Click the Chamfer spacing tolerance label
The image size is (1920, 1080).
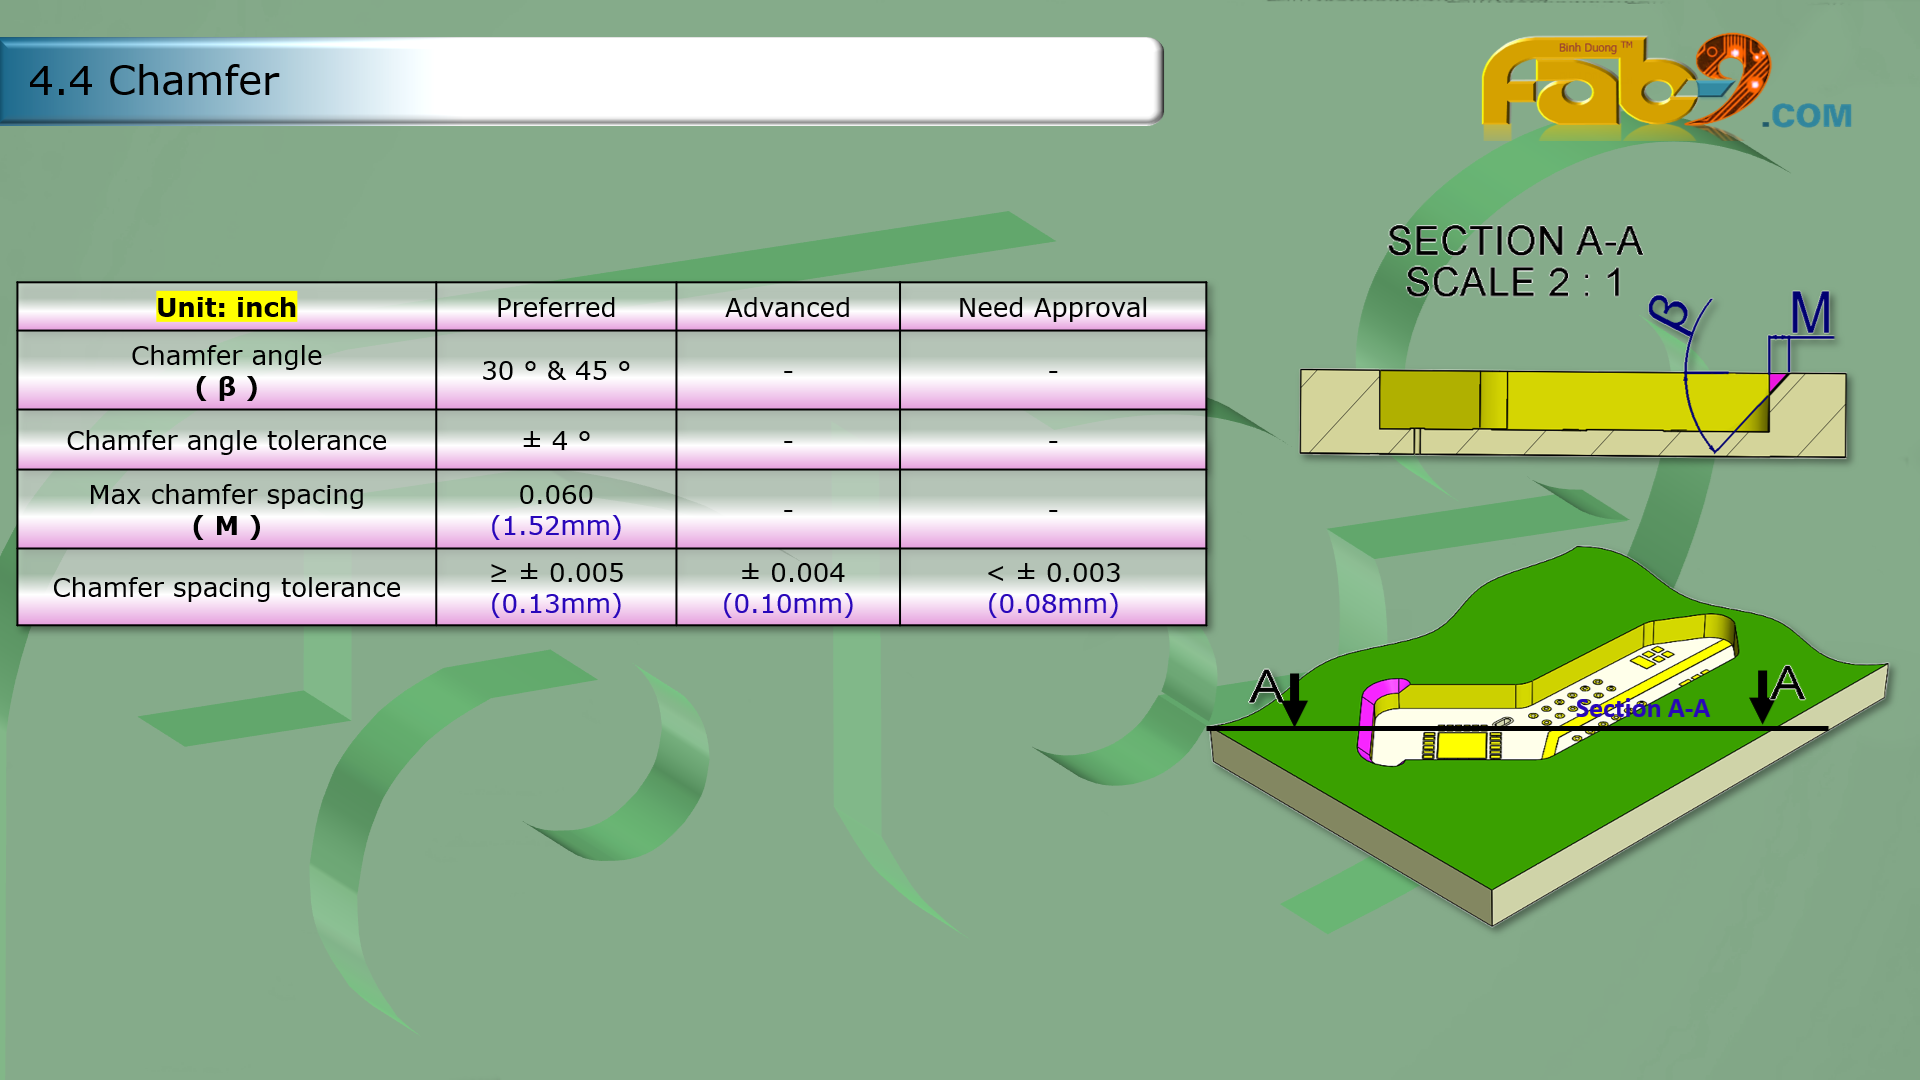tap(226, 587)
